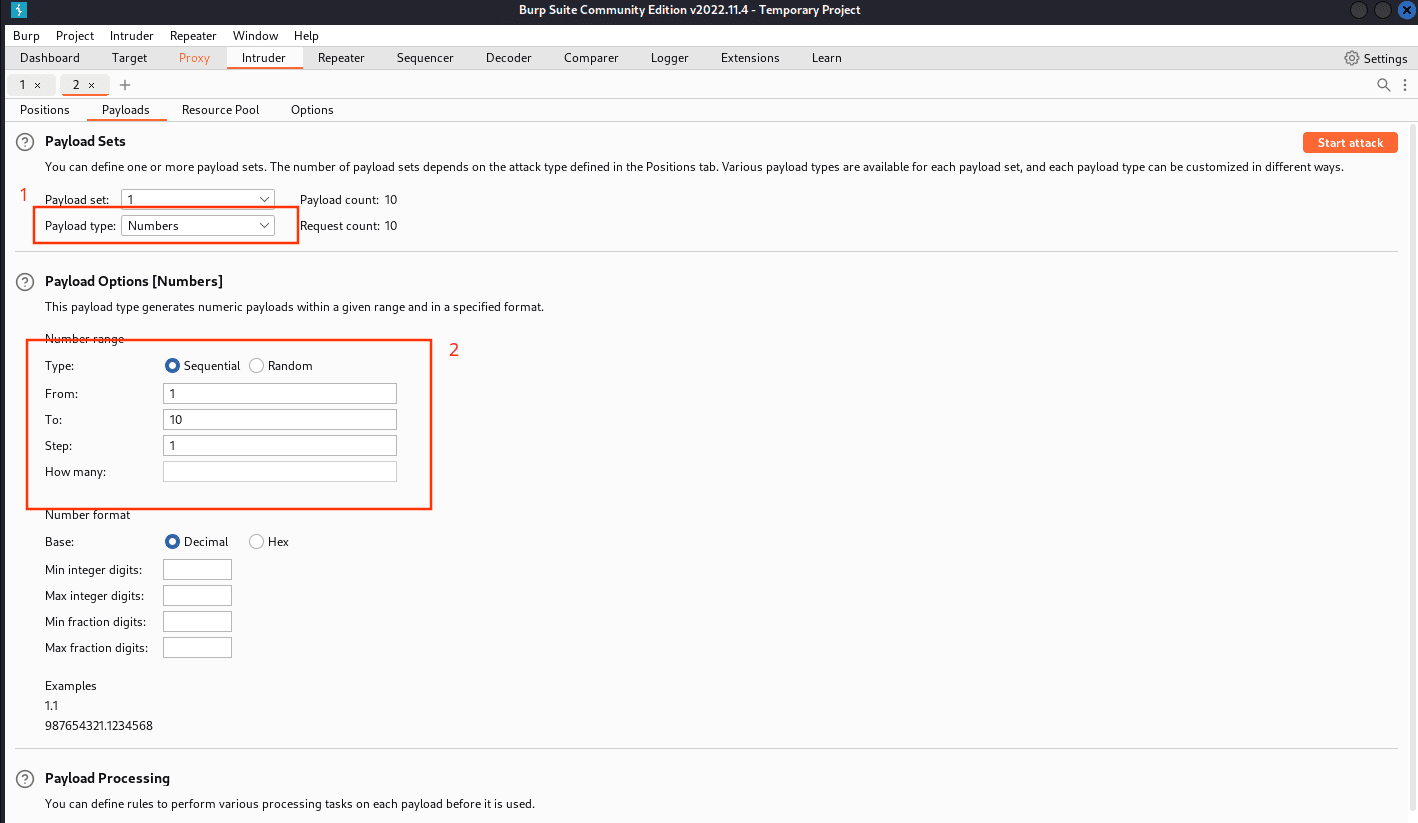Screen dimensions: 1418x823
Task: Open the Payload set dropdown
Action: point(198,200)
